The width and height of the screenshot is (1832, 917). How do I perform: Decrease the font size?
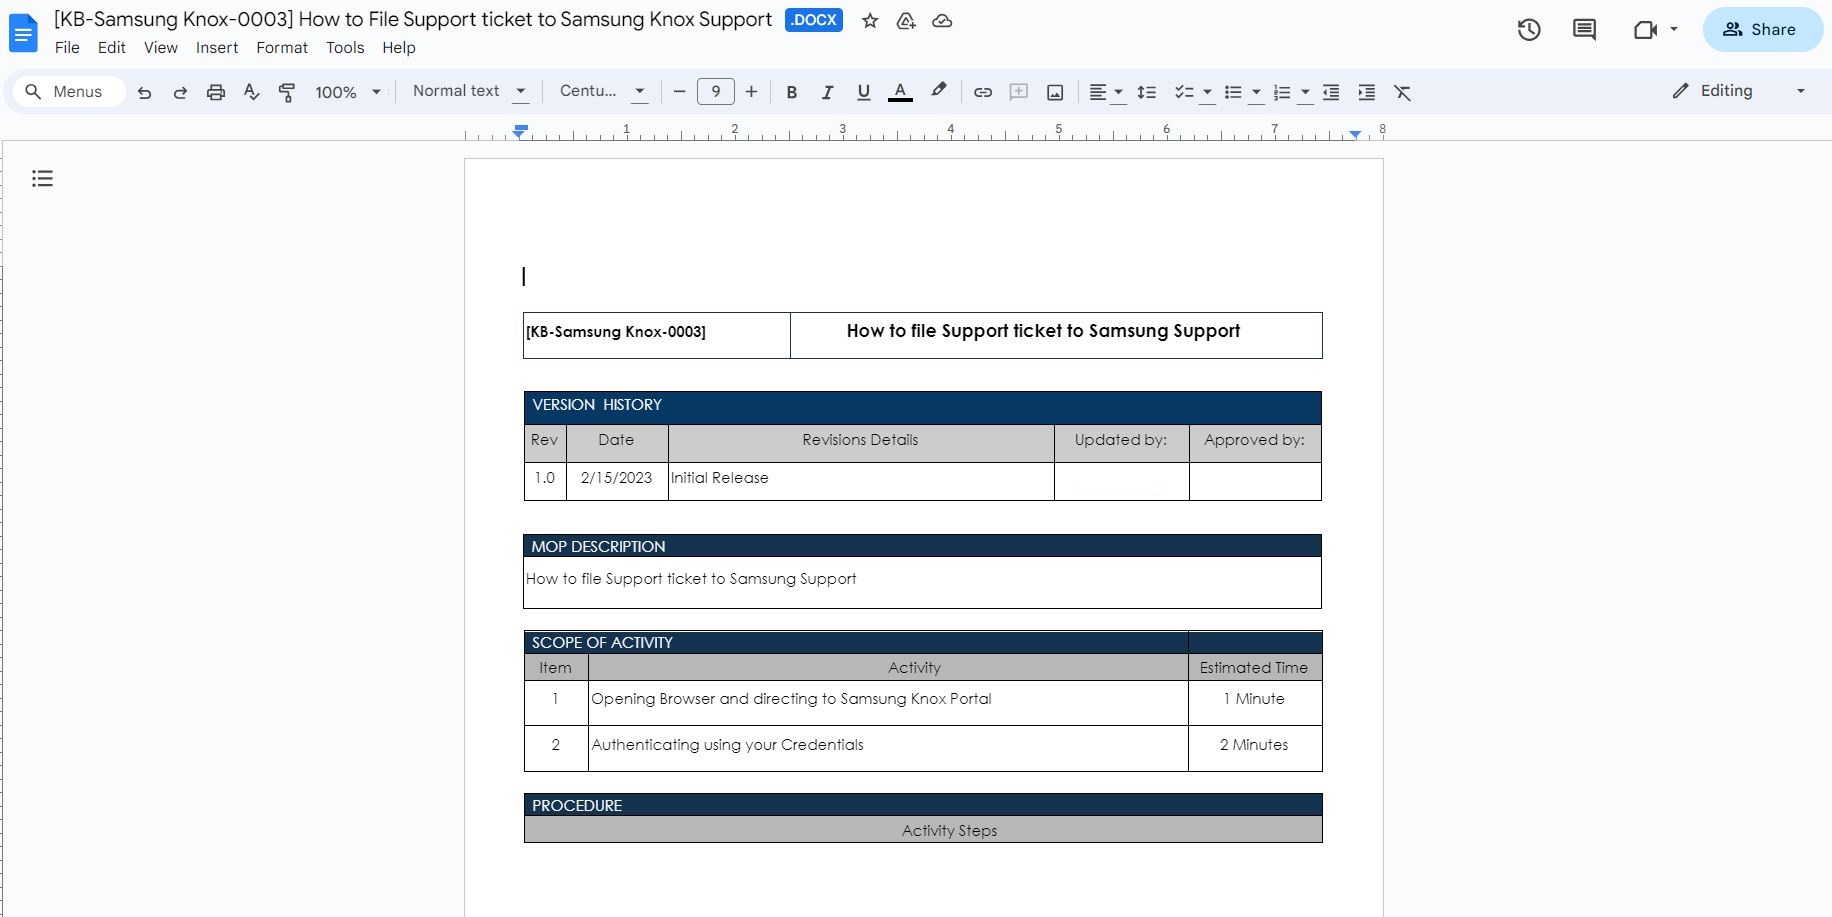click(x=679, y=92)
